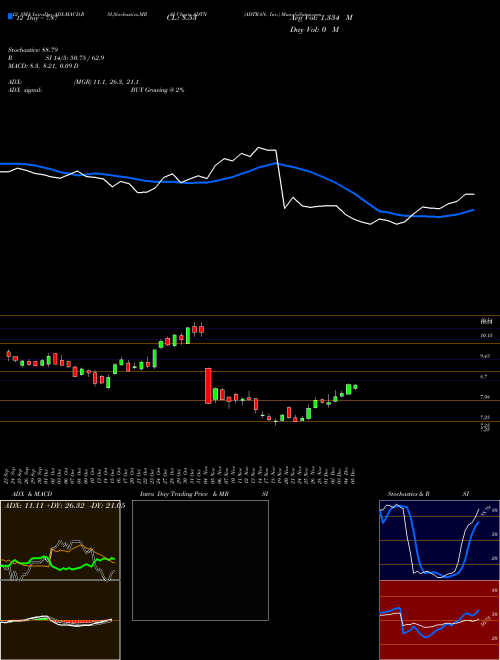Click 'Intra Day Trading Price & MR' title
The width and height of the screenshot is (500, 660).
coord(184,494)
